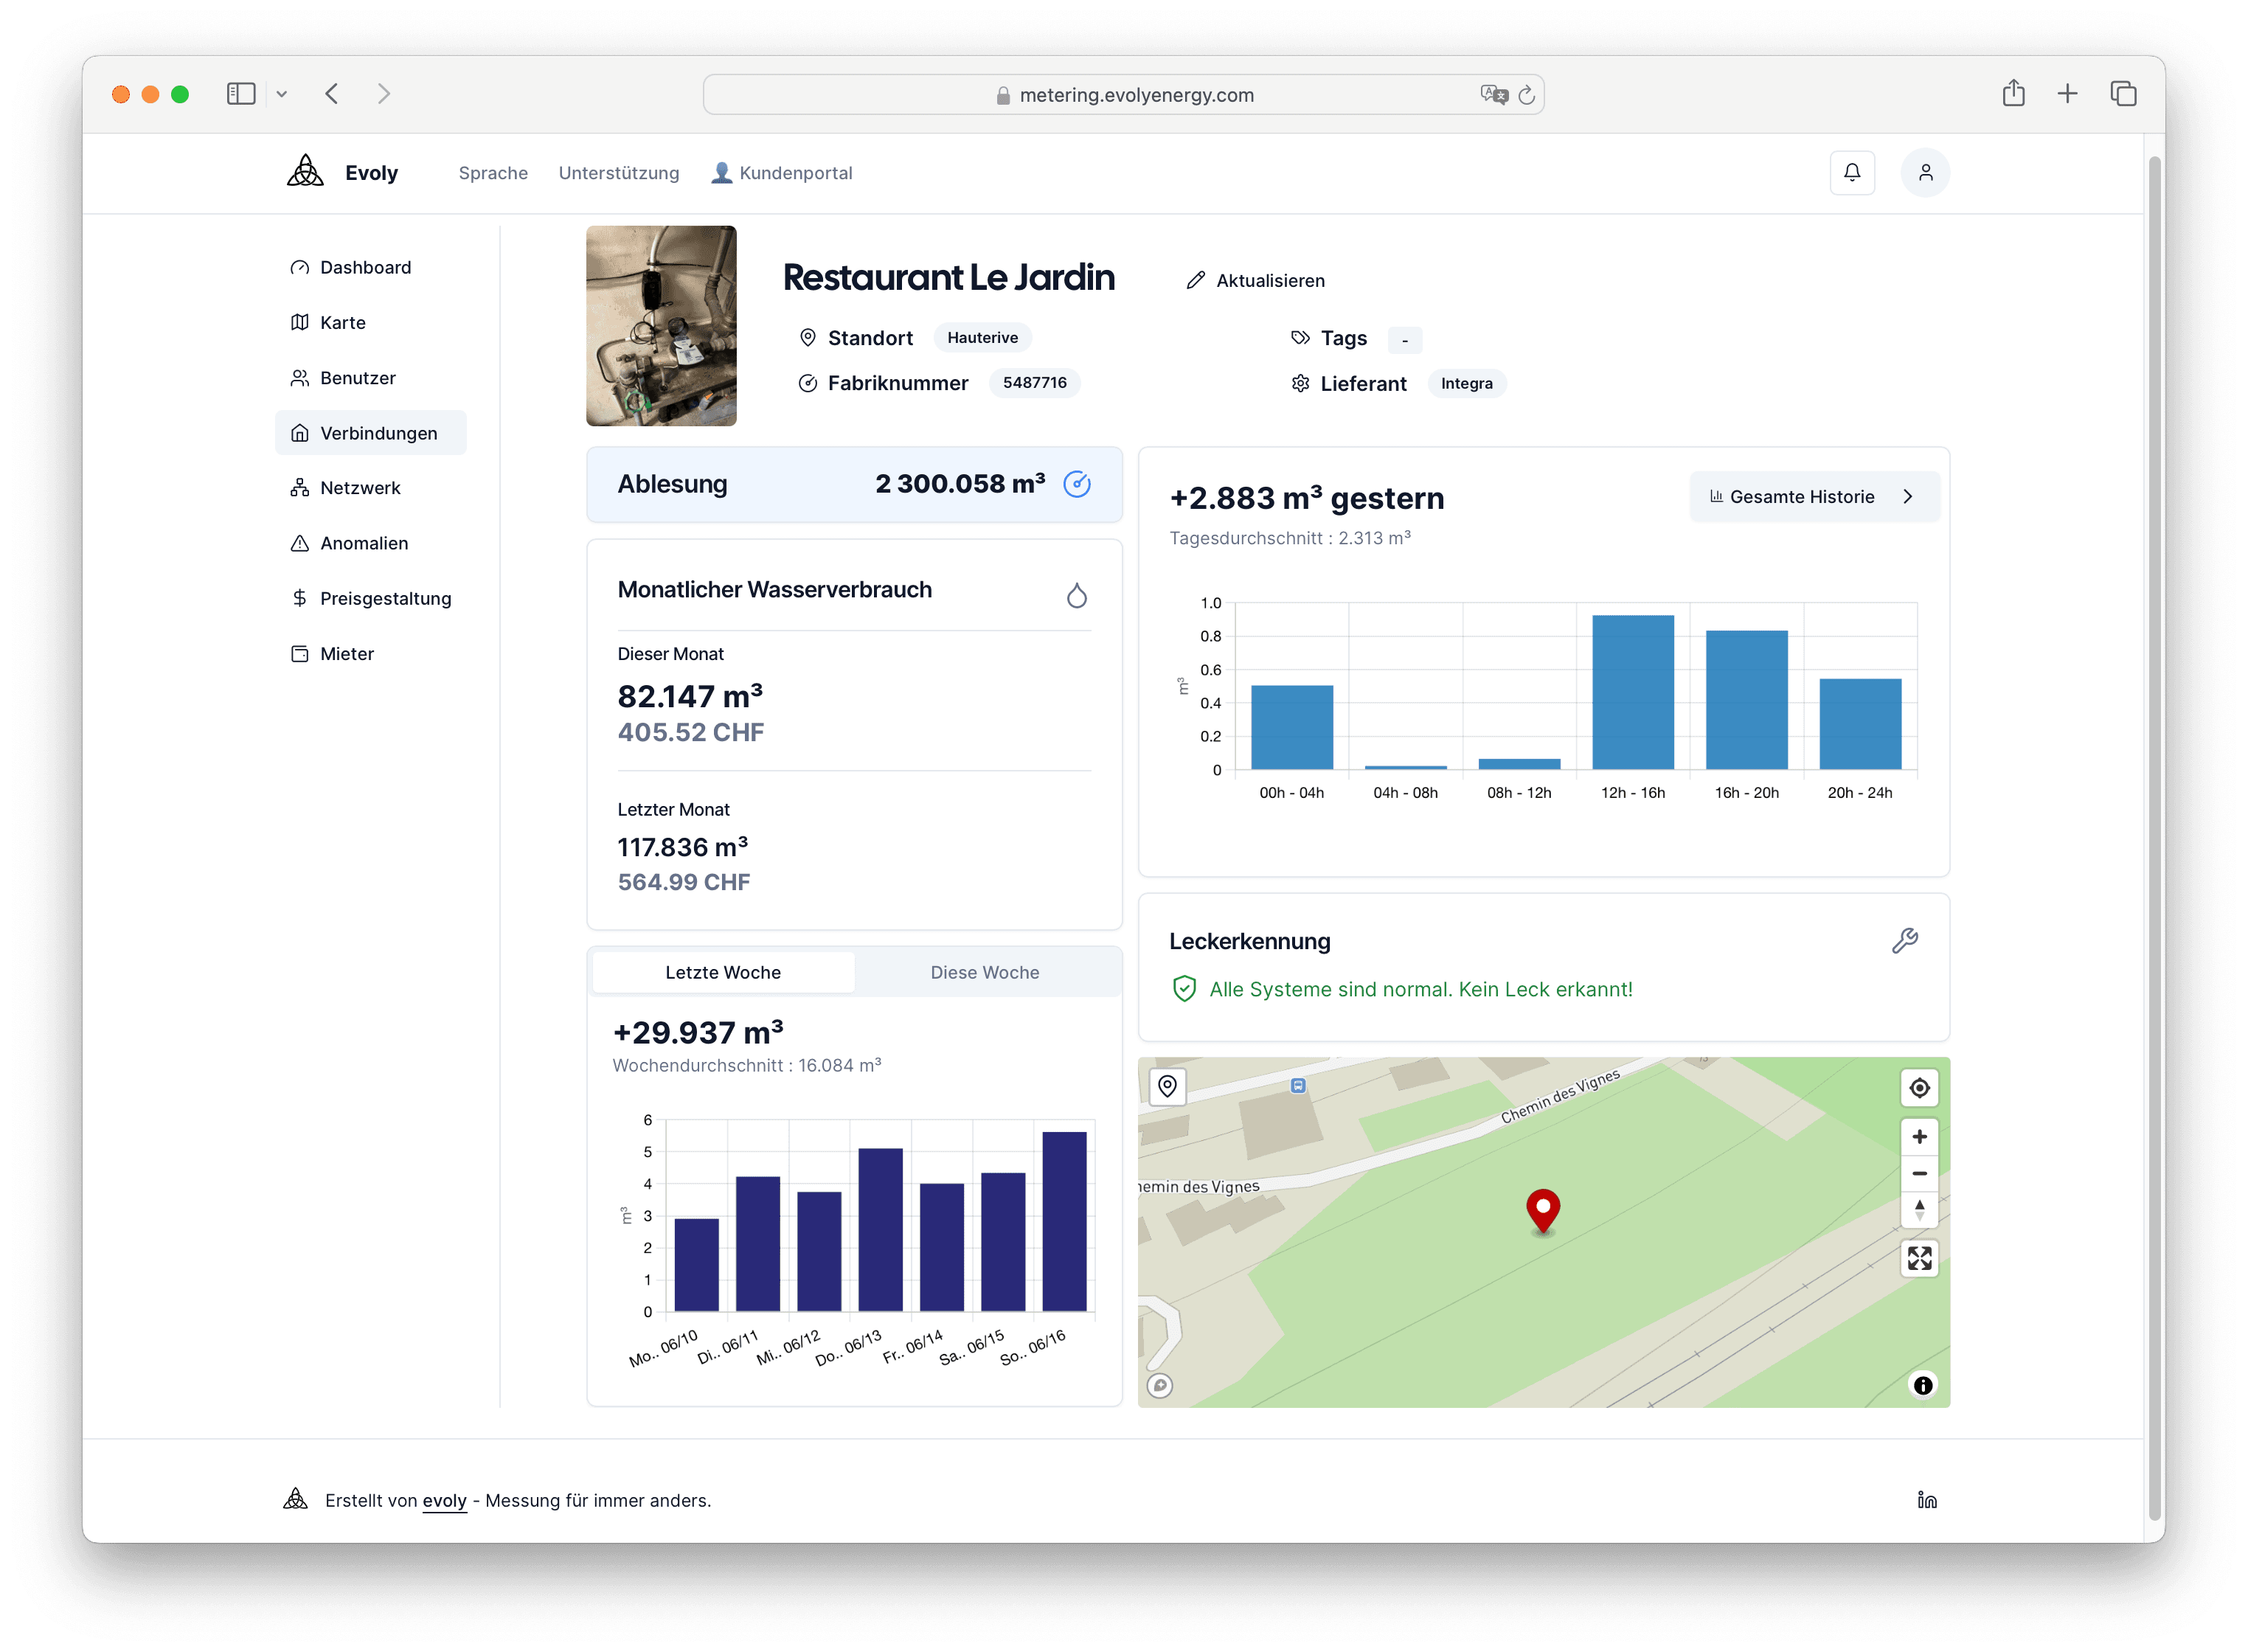
Task: Open Gesamte Historie chevron
Action: (1907, 496)
